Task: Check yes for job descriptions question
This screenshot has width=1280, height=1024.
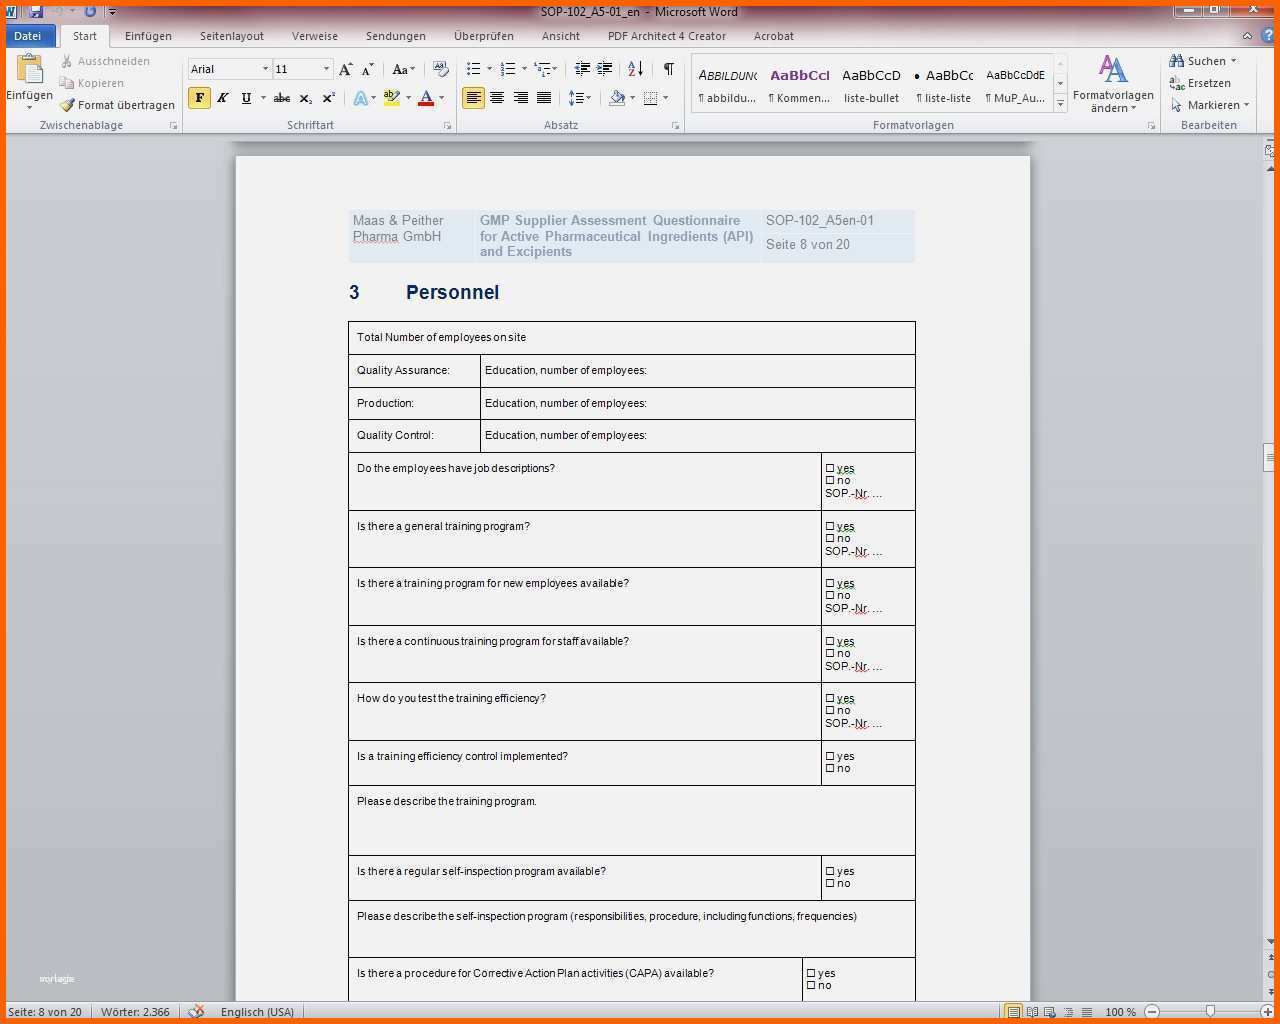Action: point(830,468)
